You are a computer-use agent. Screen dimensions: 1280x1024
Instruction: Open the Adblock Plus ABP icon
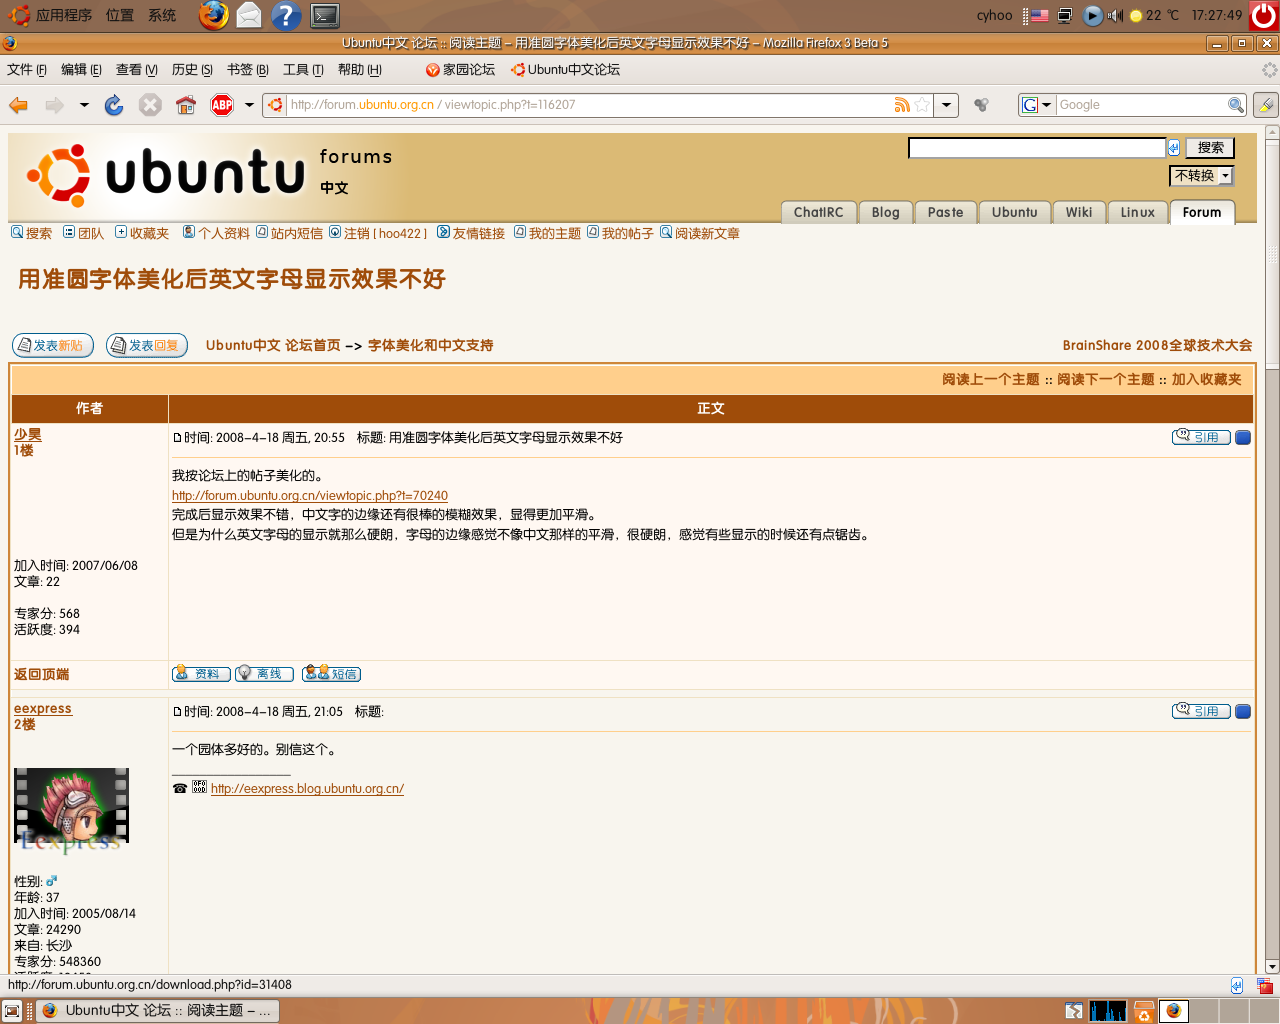click(222, 105)
